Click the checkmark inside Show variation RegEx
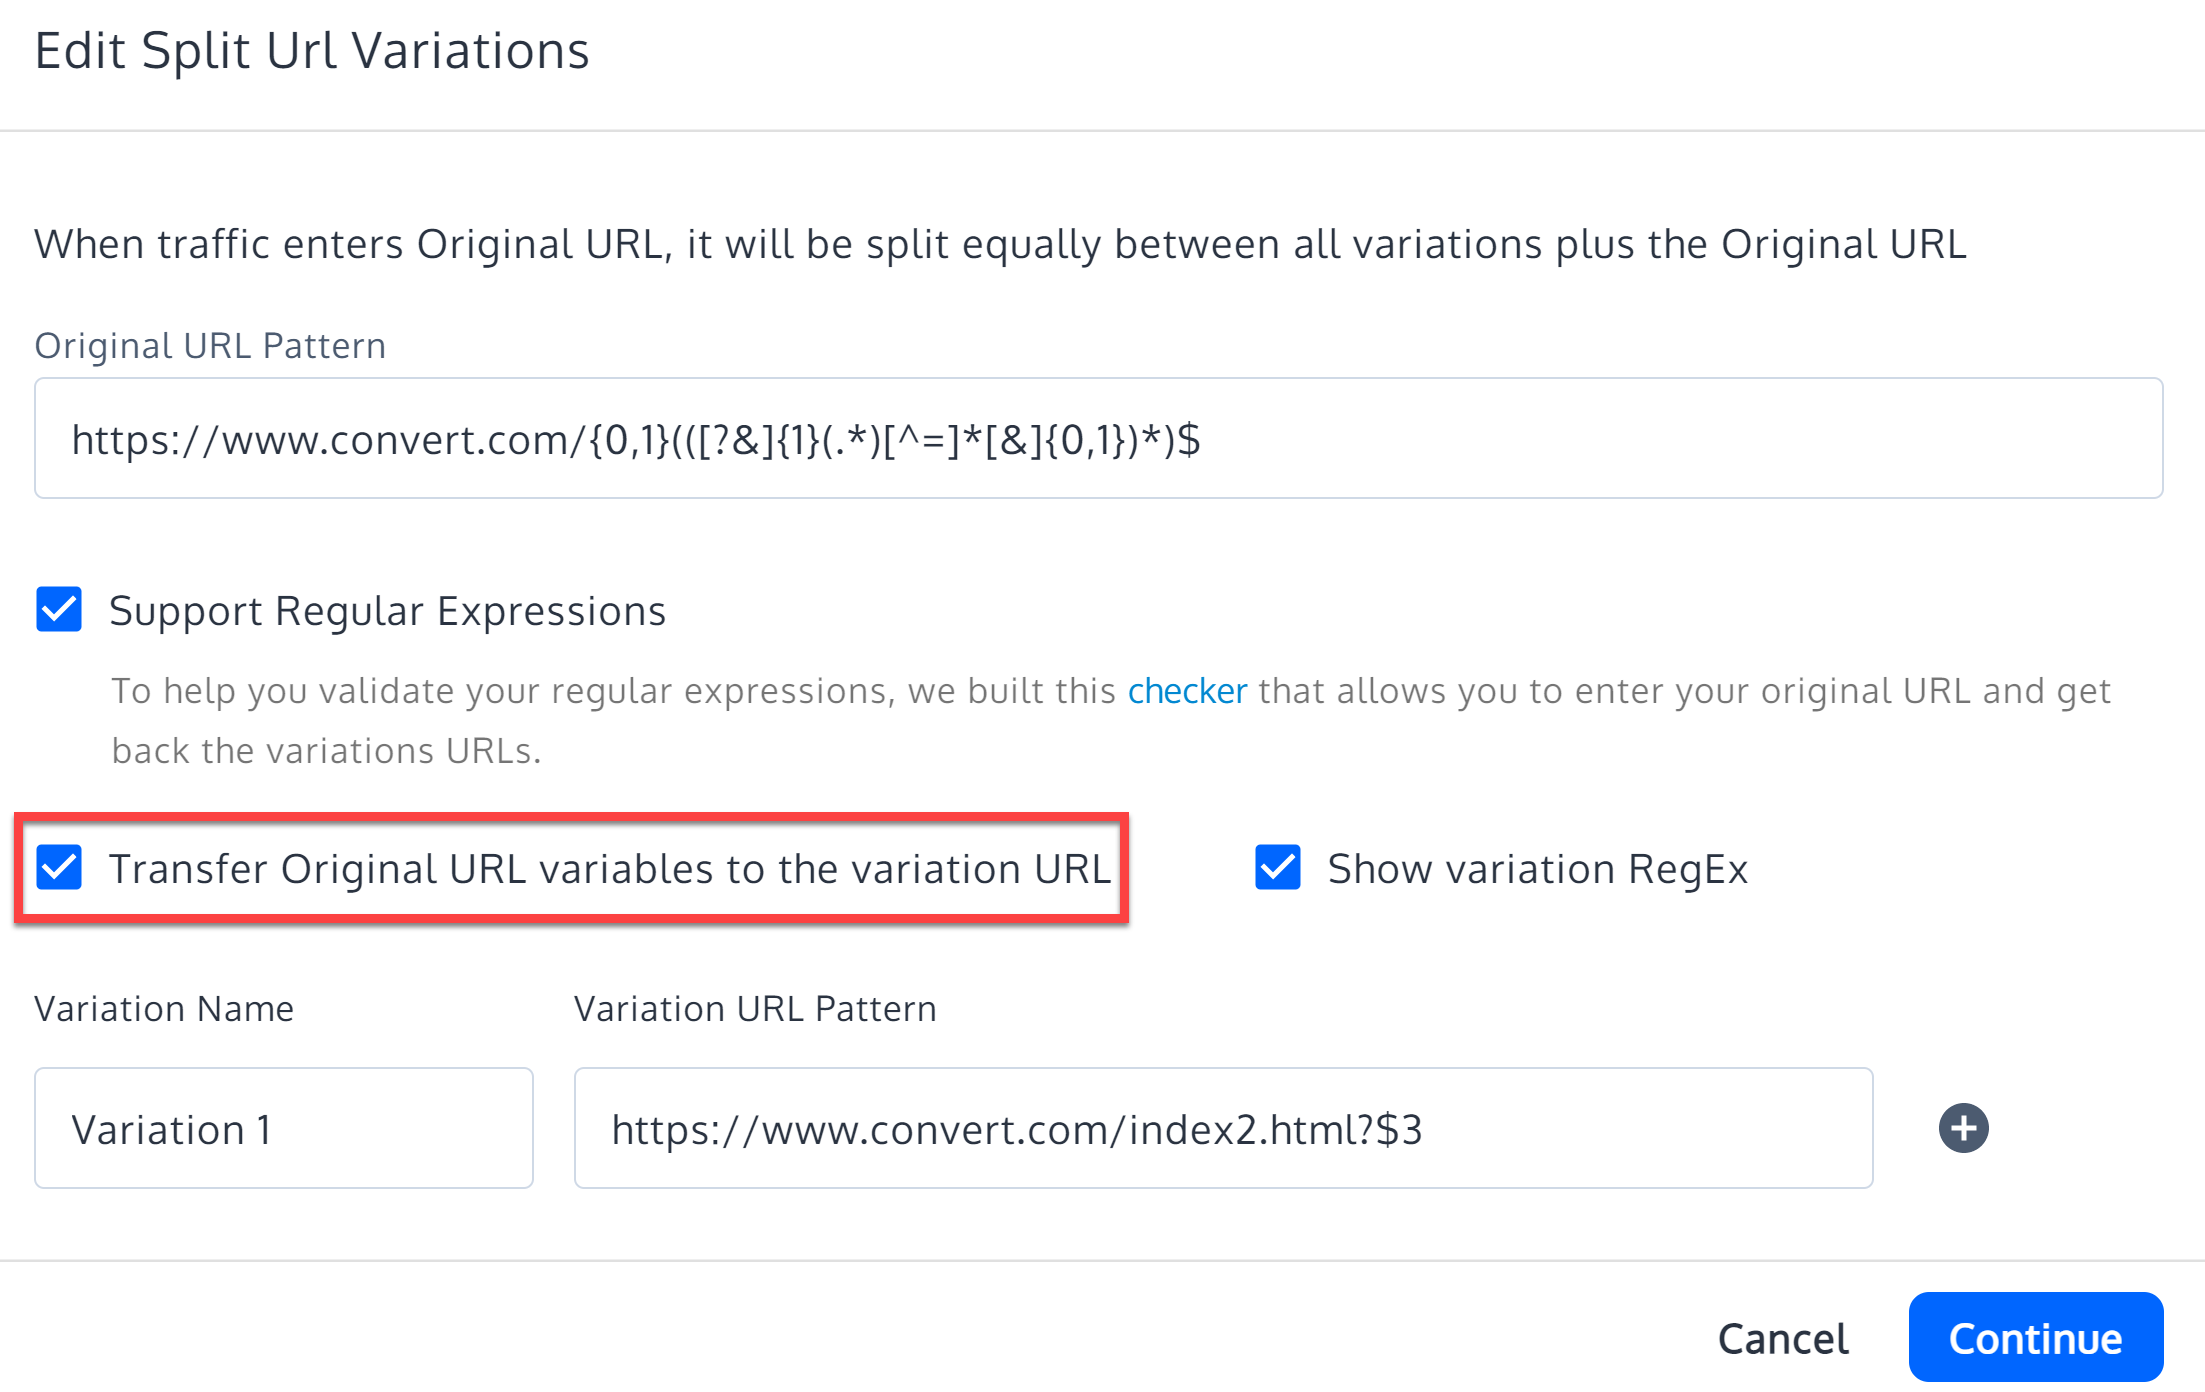The width and height of the screenshot is (2205, 1392). pos(1276,868)
